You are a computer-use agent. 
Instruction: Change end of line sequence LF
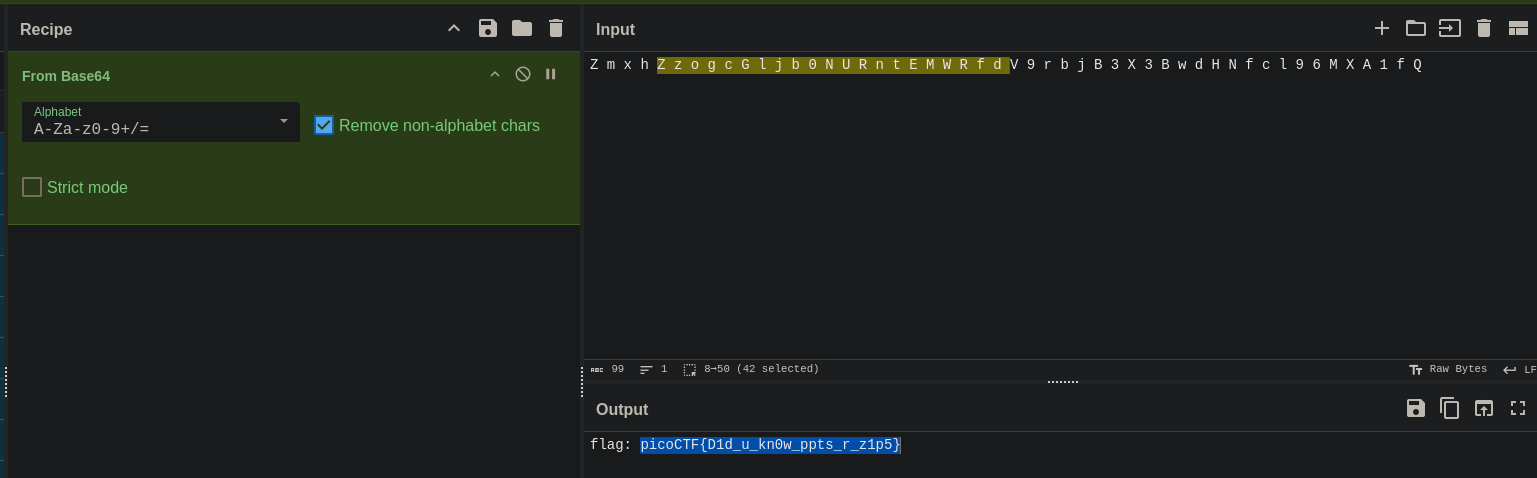click(1519, 369)
